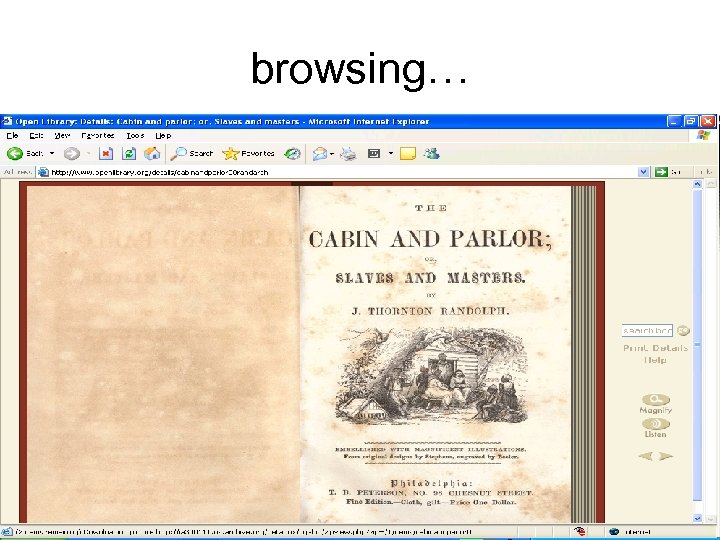The image size is (720, 540).
Task: Click the Listen speaker icon
Action: pos(656,423)
